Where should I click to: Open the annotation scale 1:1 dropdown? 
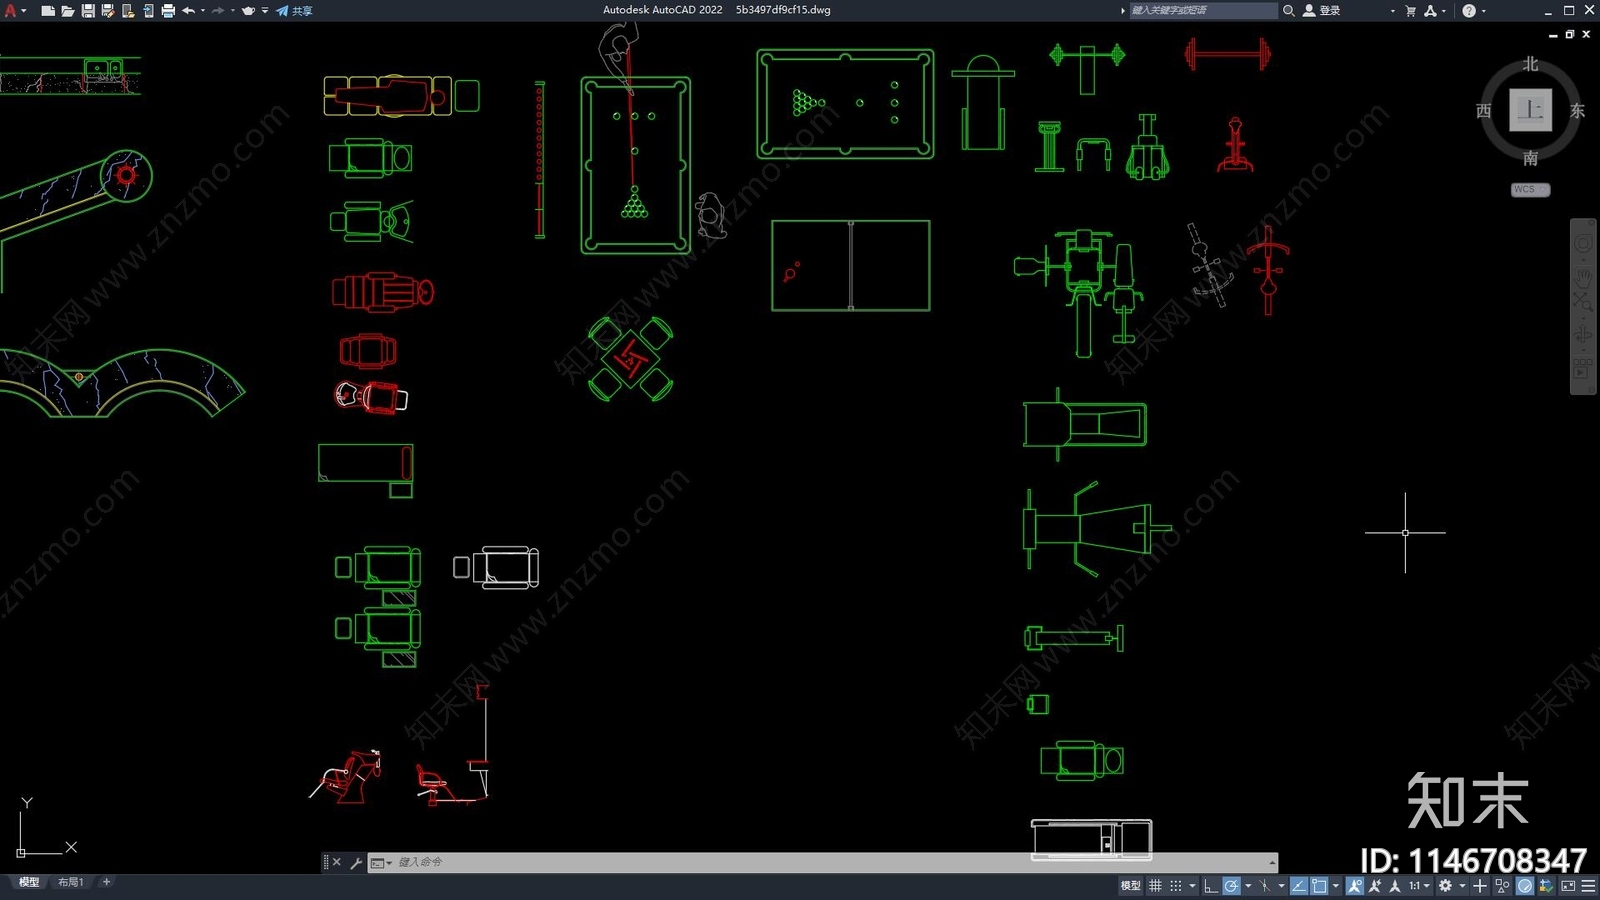click(1420, 886)
